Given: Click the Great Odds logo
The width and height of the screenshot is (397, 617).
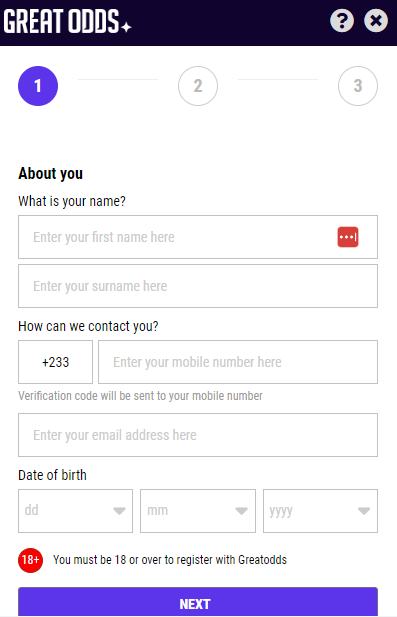Looking at the screenshot, I should pyautogui.click(x=67, y=21).
